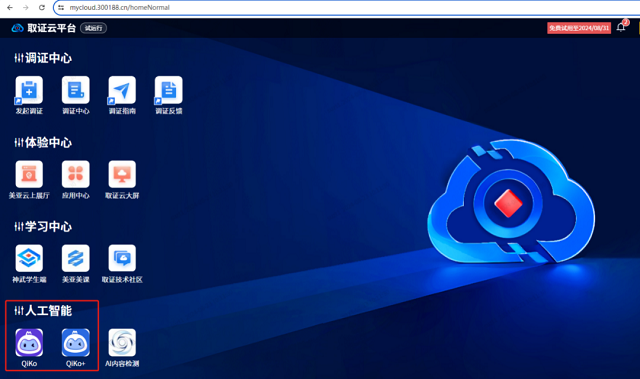Click the 试运行 badge beside the title

[x=93, y=28]
